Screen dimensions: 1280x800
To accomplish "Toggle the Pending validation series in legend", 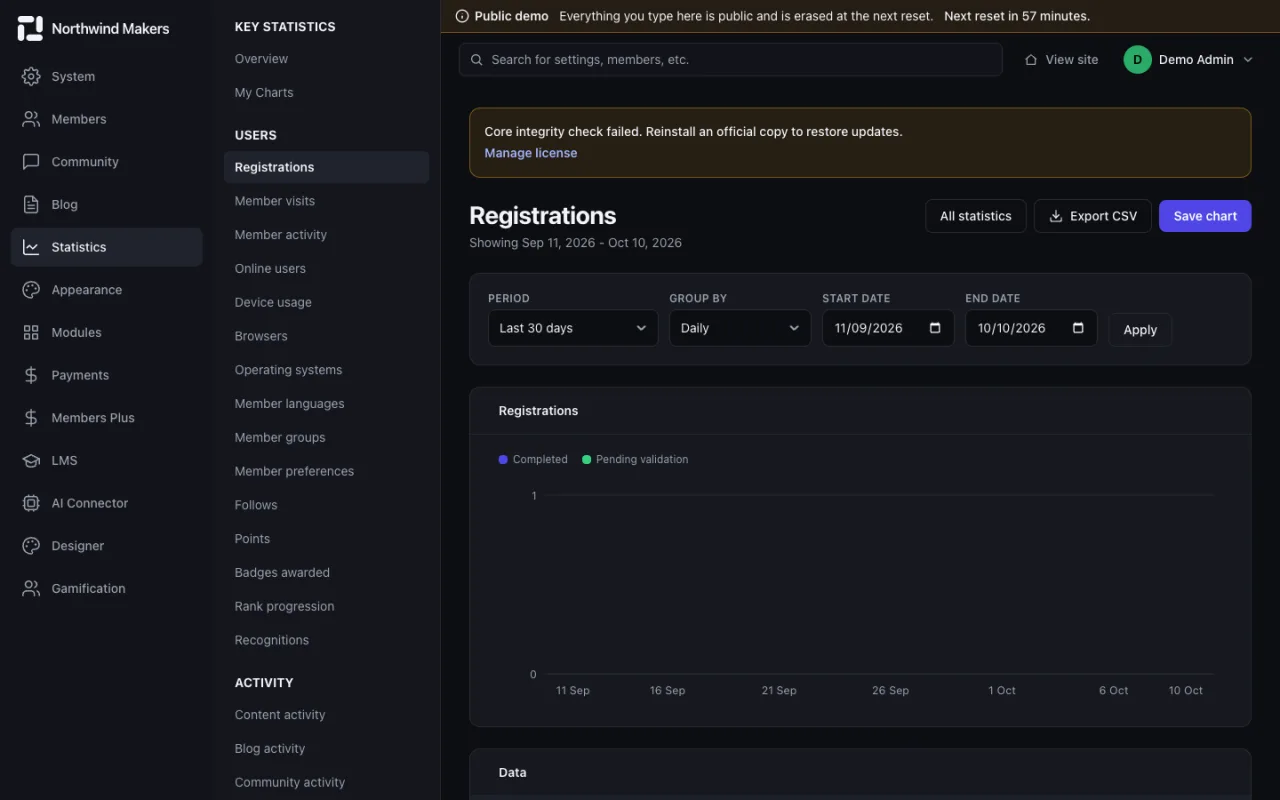I will click(635, 460).
